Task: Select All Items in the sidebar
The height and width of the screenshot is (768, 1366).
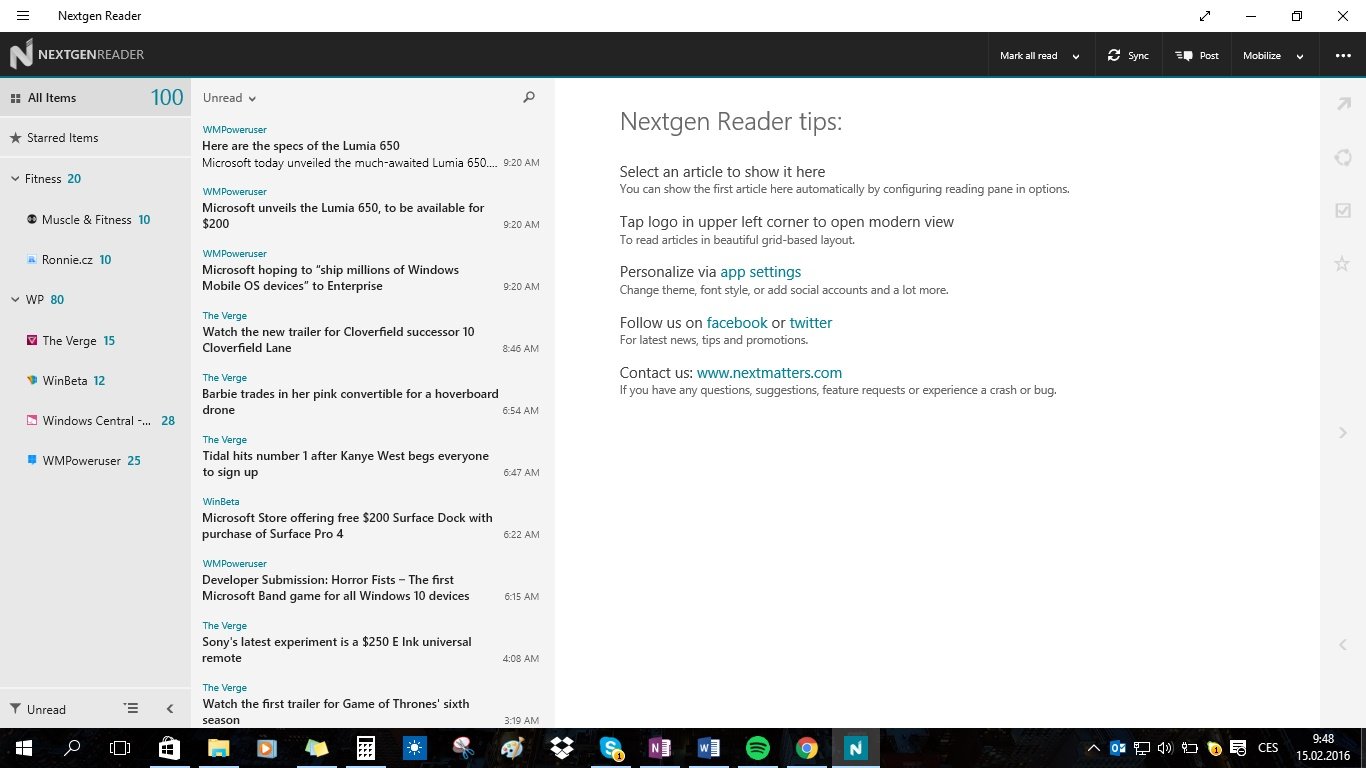Action: pyautogui.click(x=95, y=97)
